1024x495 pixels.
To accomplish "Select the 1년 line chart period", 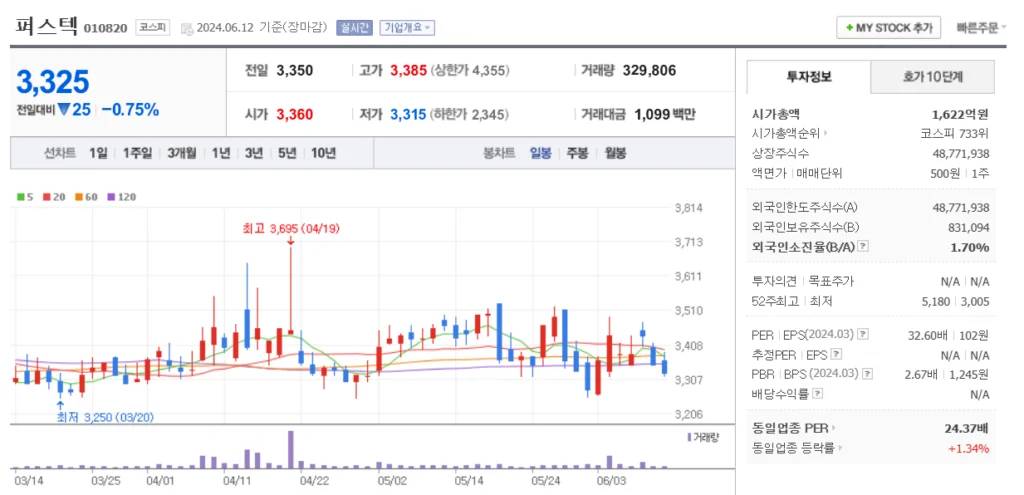I will click(220, 153).
